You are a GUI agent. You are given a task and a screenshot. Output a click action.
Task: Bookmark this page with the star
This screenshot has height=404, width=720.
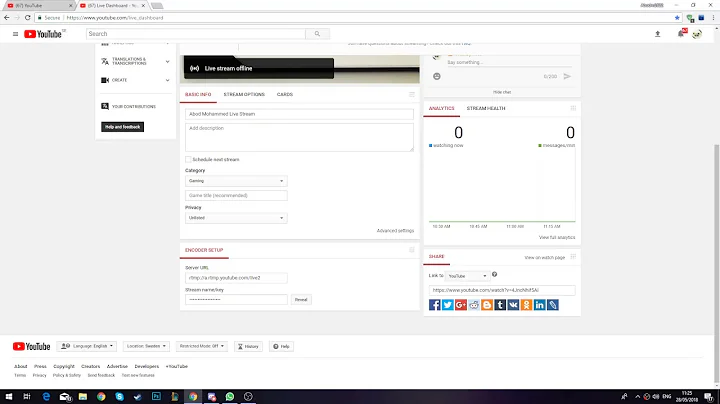coord(677,18)
